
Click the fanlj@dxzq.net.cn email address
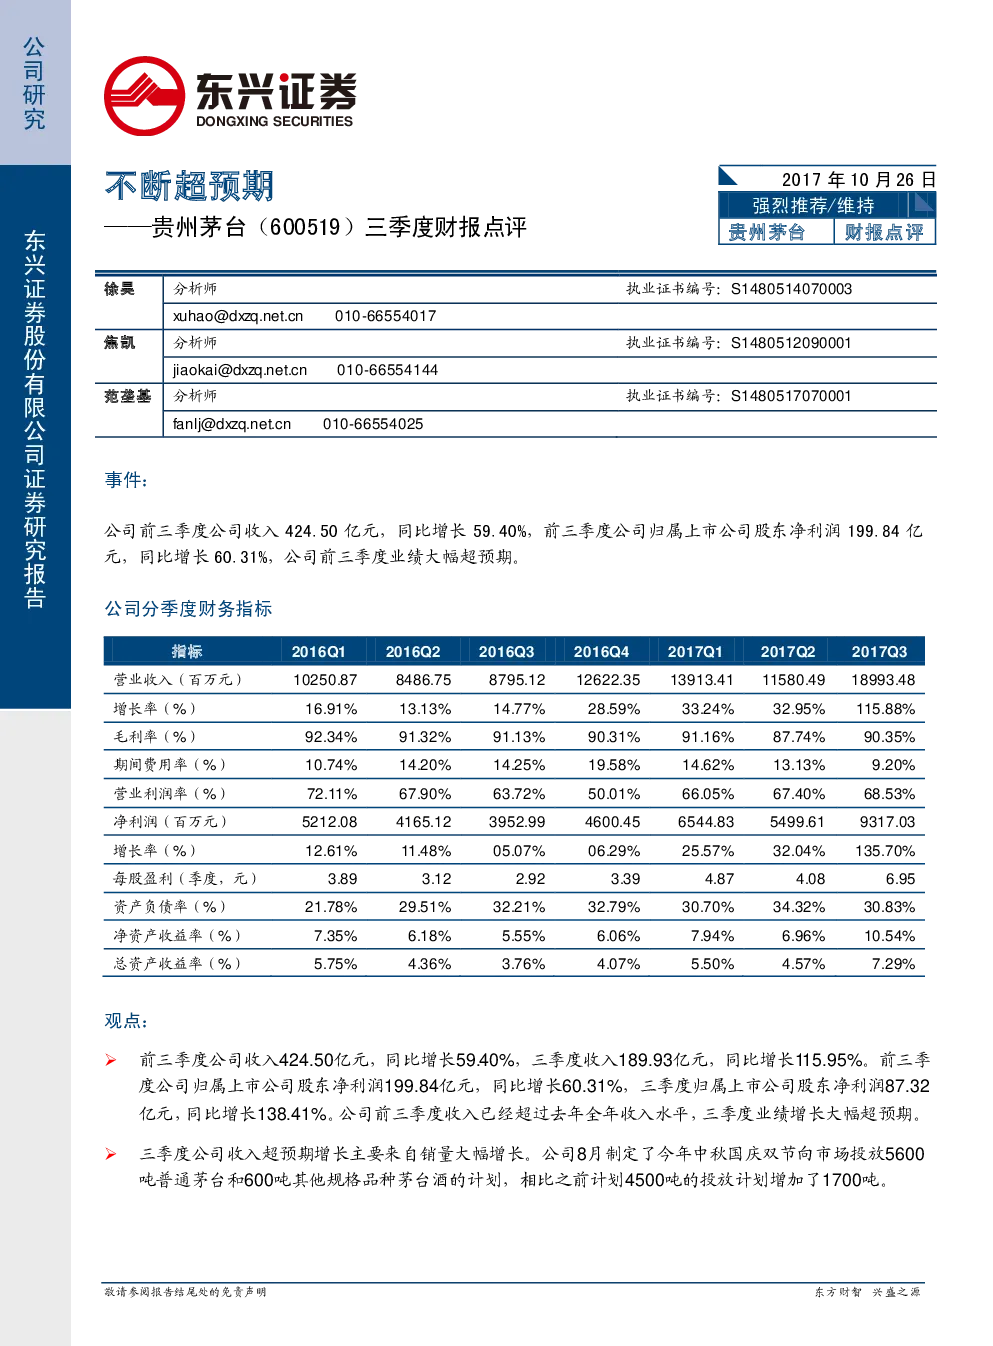[232, 424]
